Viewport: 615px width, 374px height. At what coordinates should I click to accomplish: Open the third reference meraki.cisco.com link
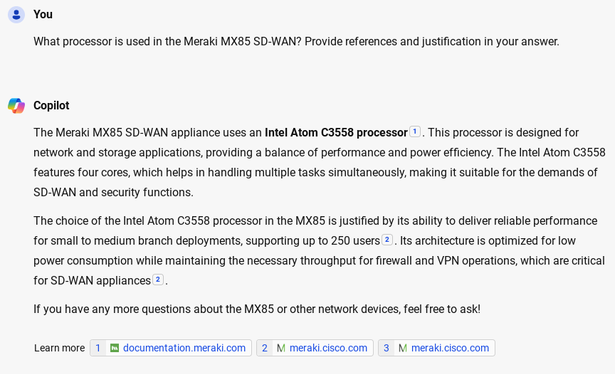click(450, 348)
